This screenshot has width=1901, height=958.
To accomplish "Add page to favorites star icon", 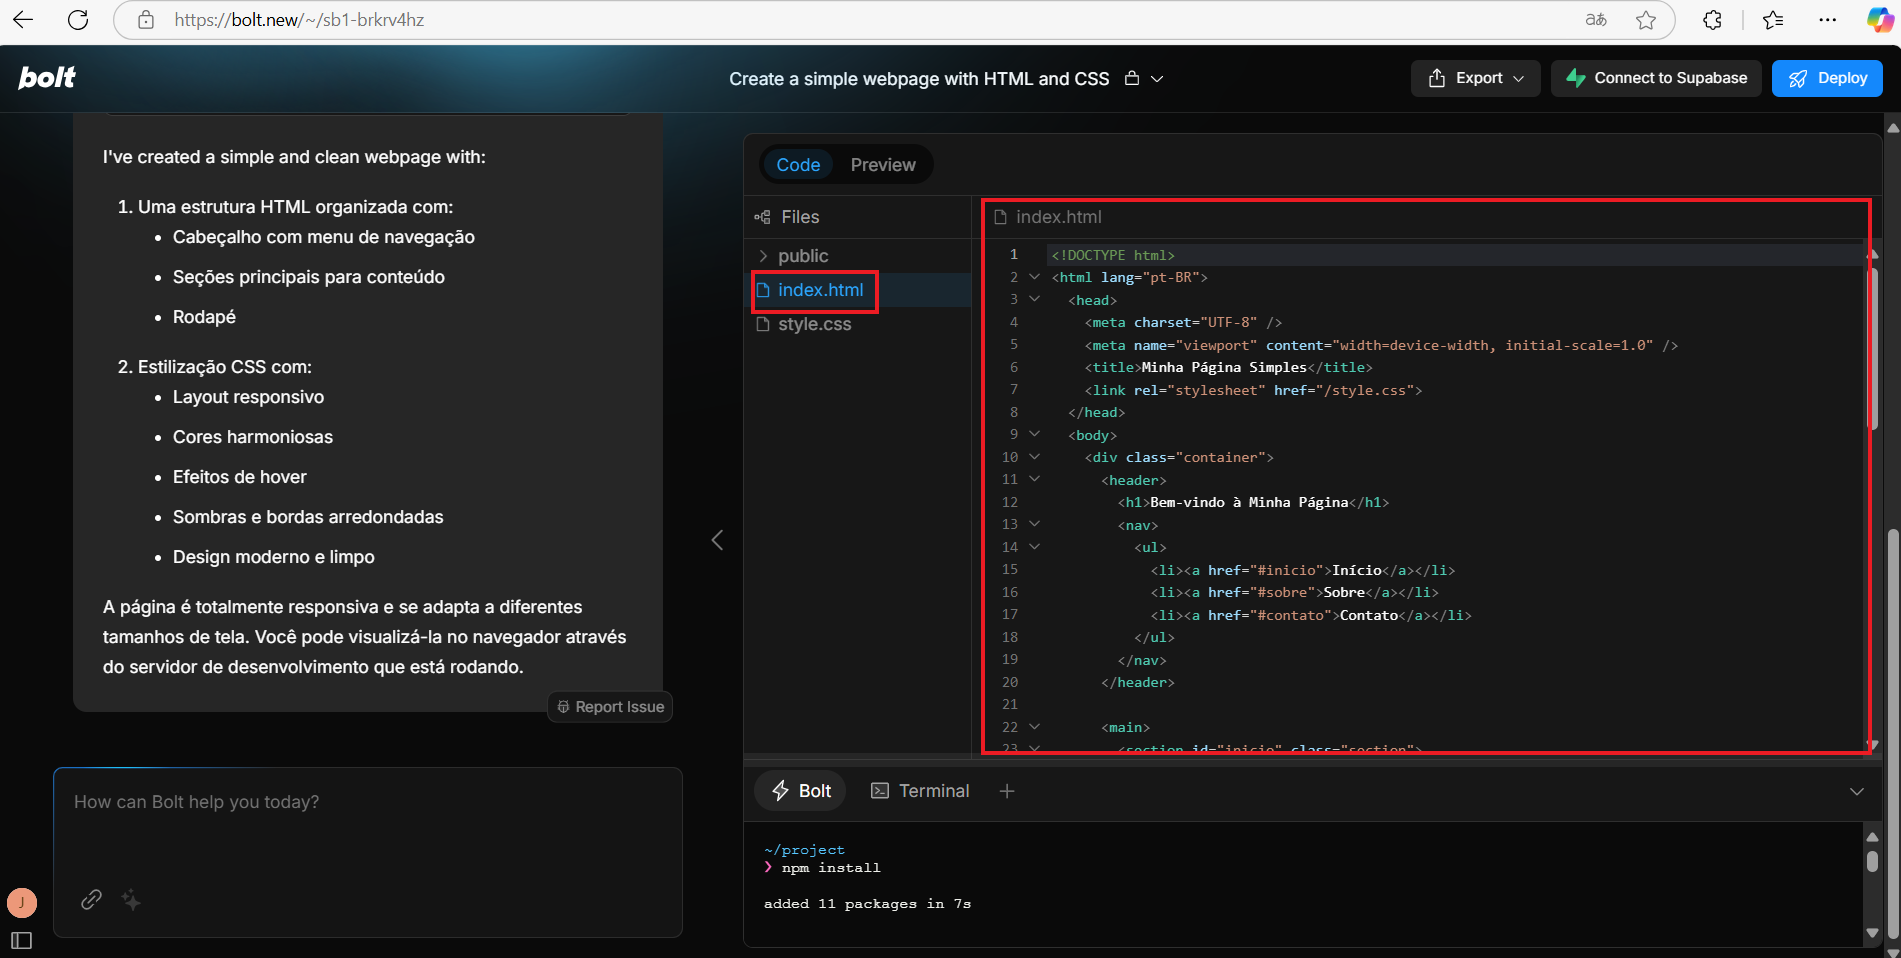I will coord(1646,20).
